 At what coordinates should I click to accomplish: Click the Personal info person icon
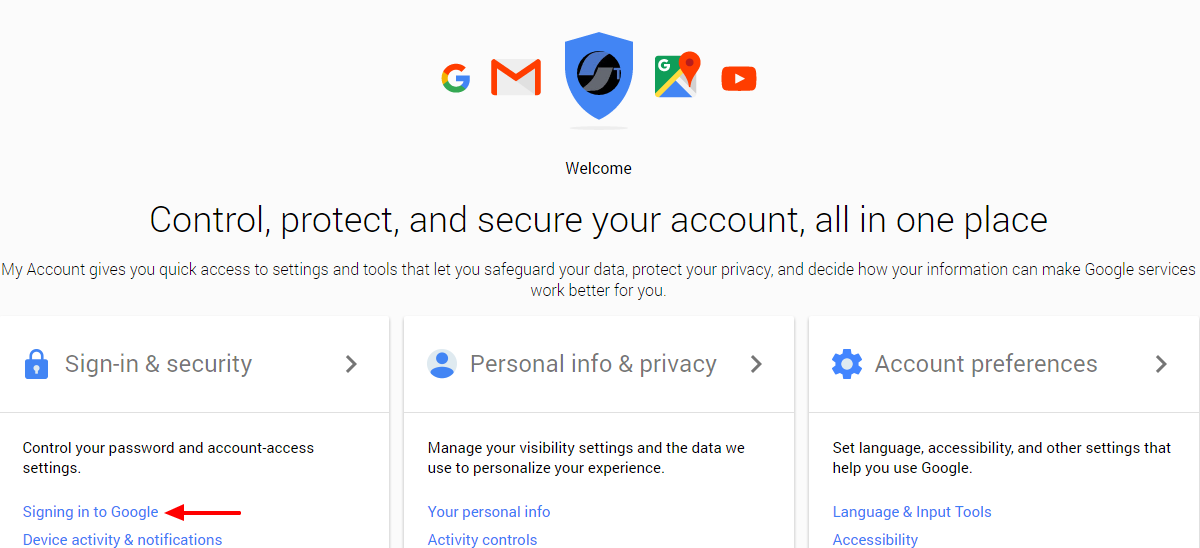(441, 364)
